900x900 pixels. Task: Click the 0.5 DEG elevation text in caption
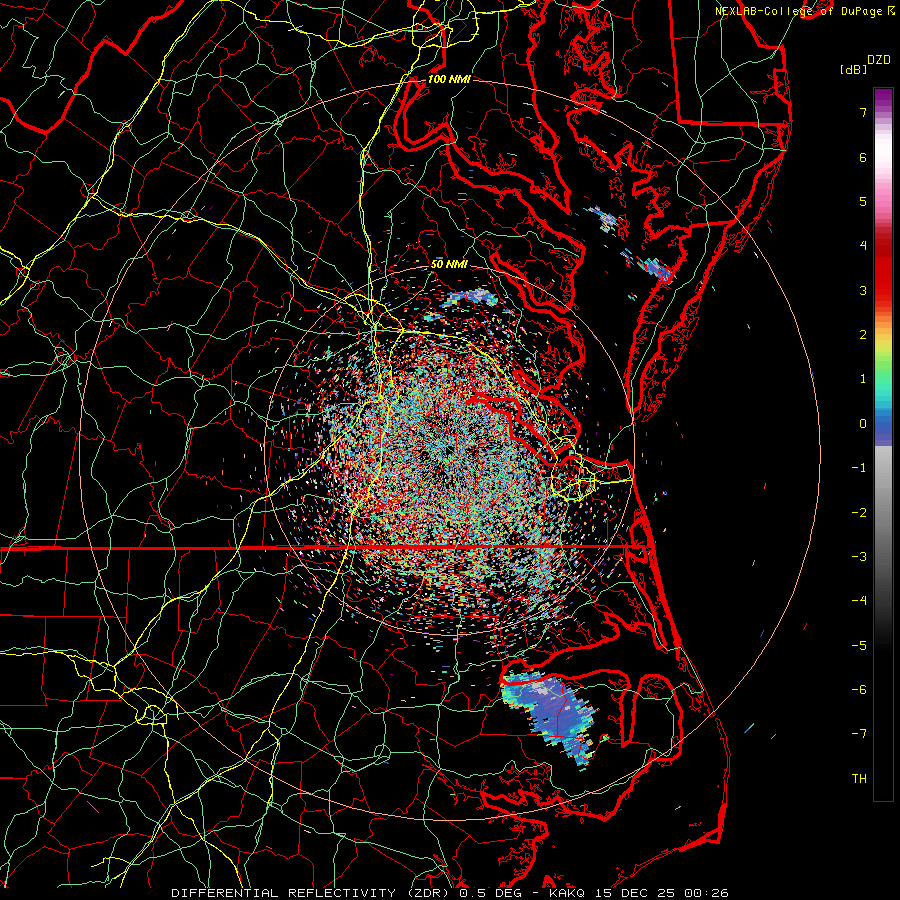click(490, 893)
